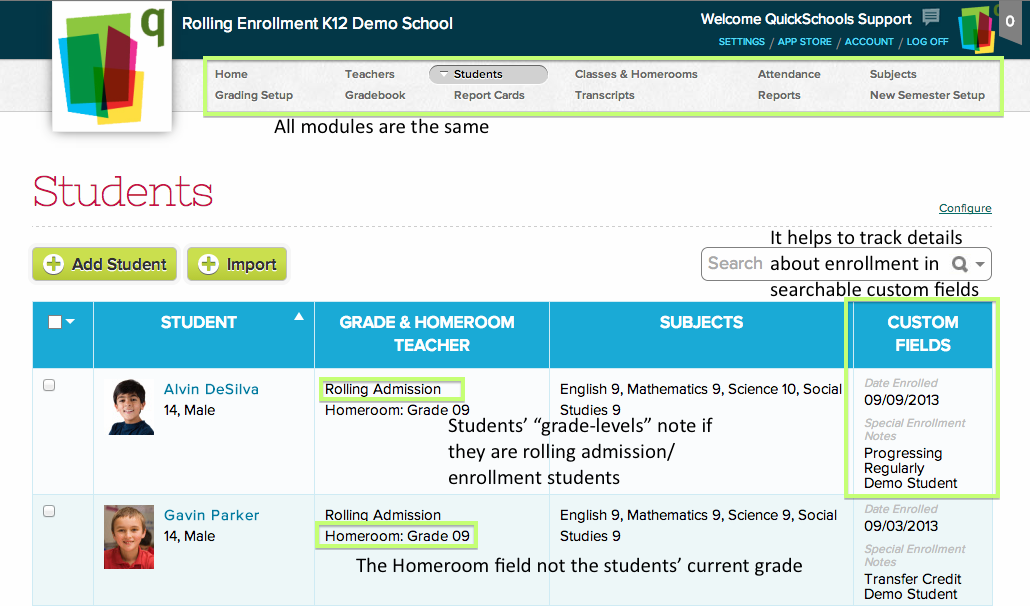
Task: Click the Custom Fields column header
Action: [x=922, y=334]
